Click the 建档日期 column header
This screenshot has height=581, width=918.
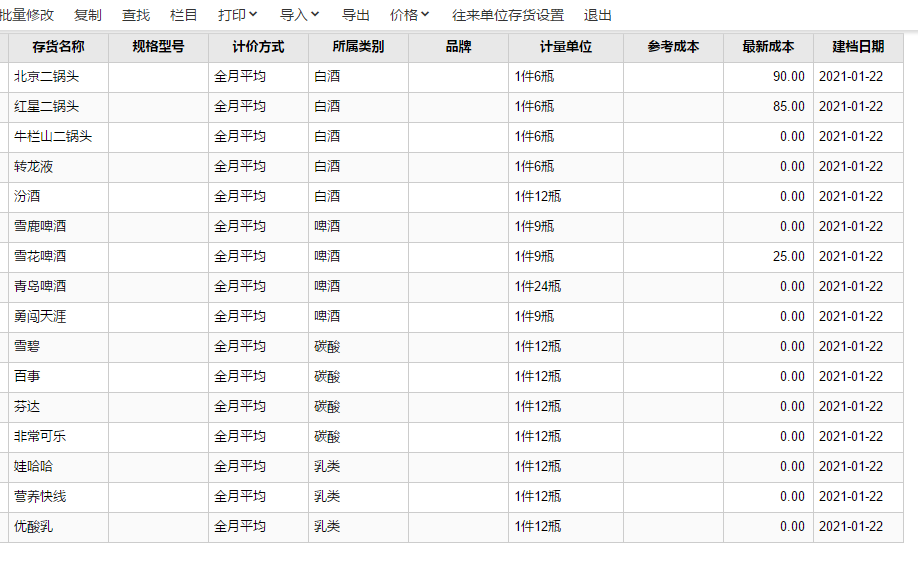click(858, 47)
